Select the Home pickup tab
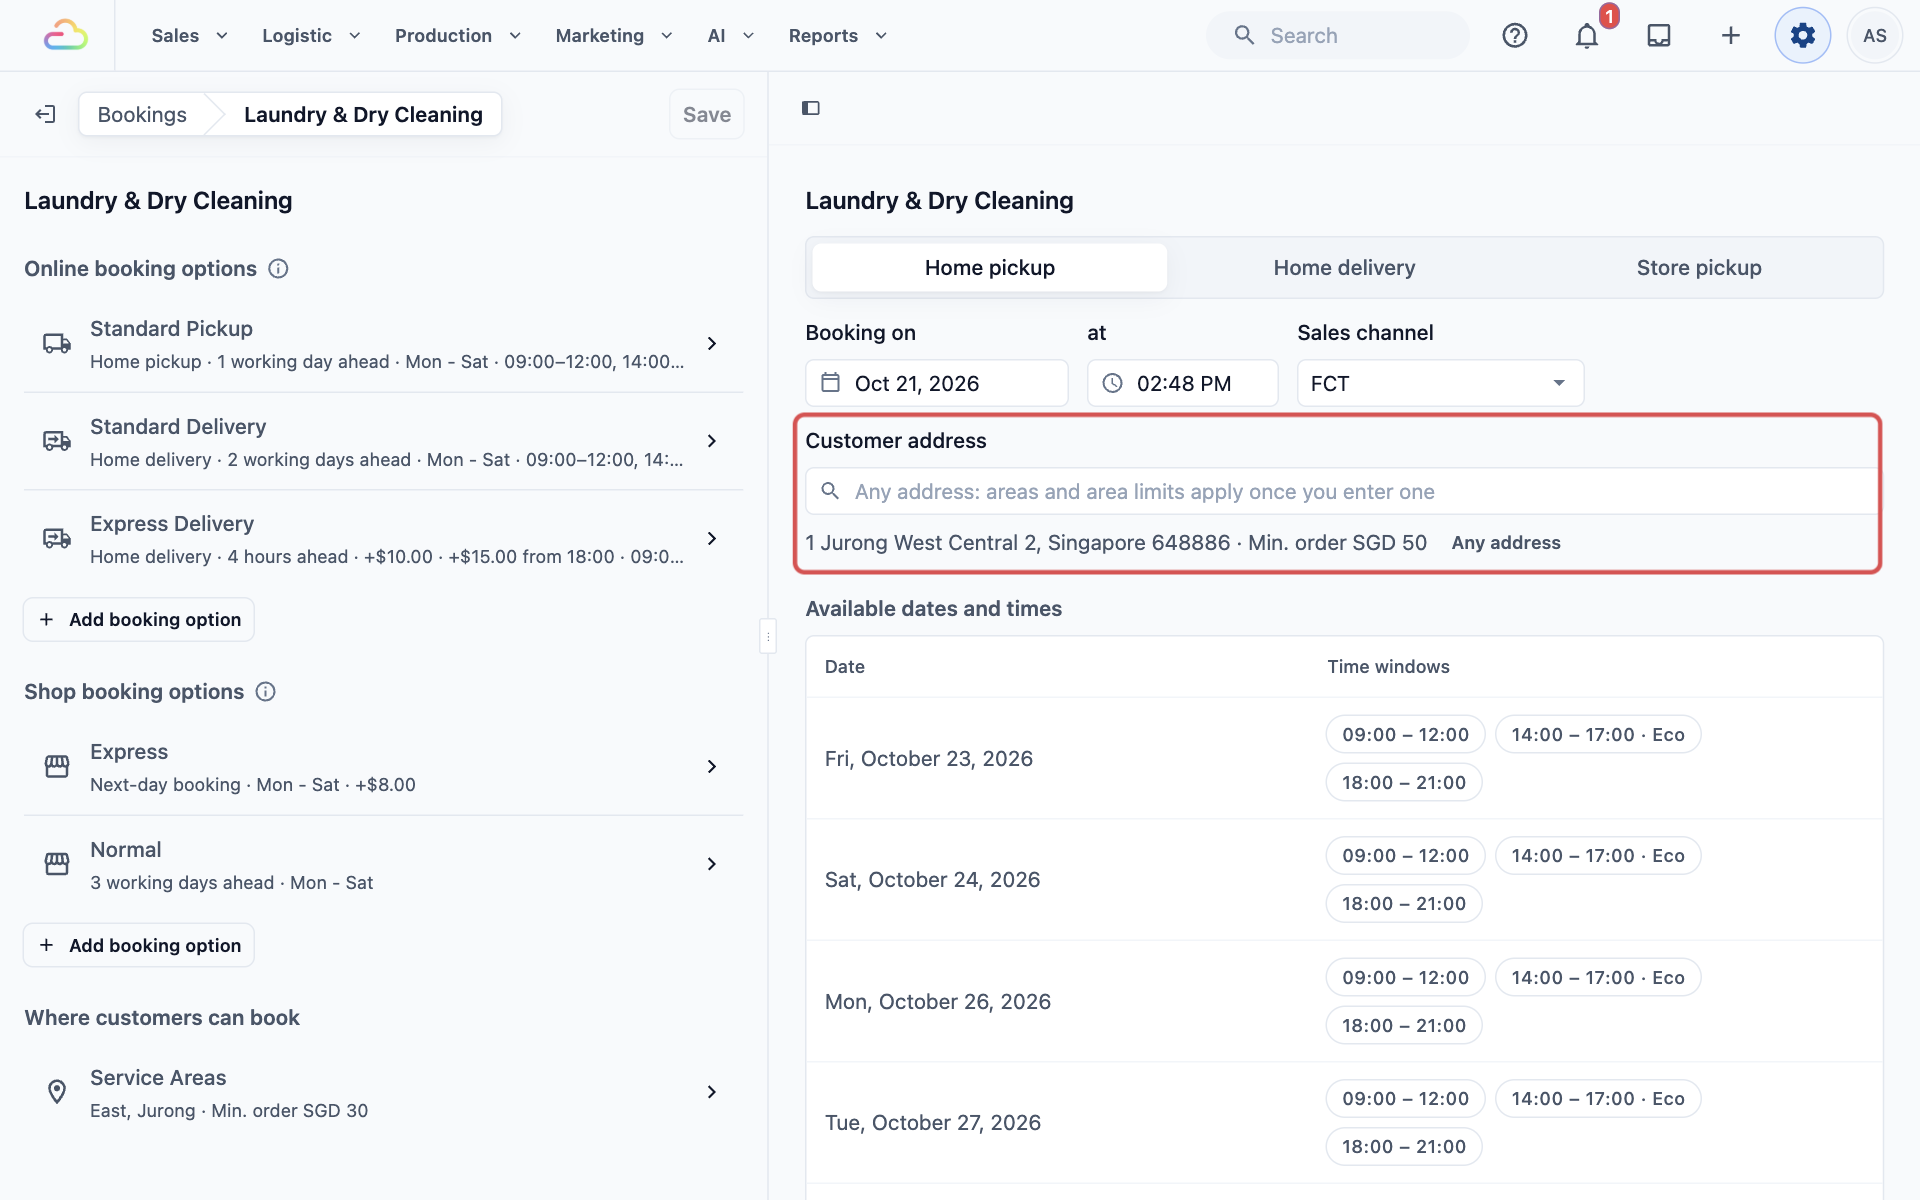This screenshot has height=1200, width=1920. (990, 268)
